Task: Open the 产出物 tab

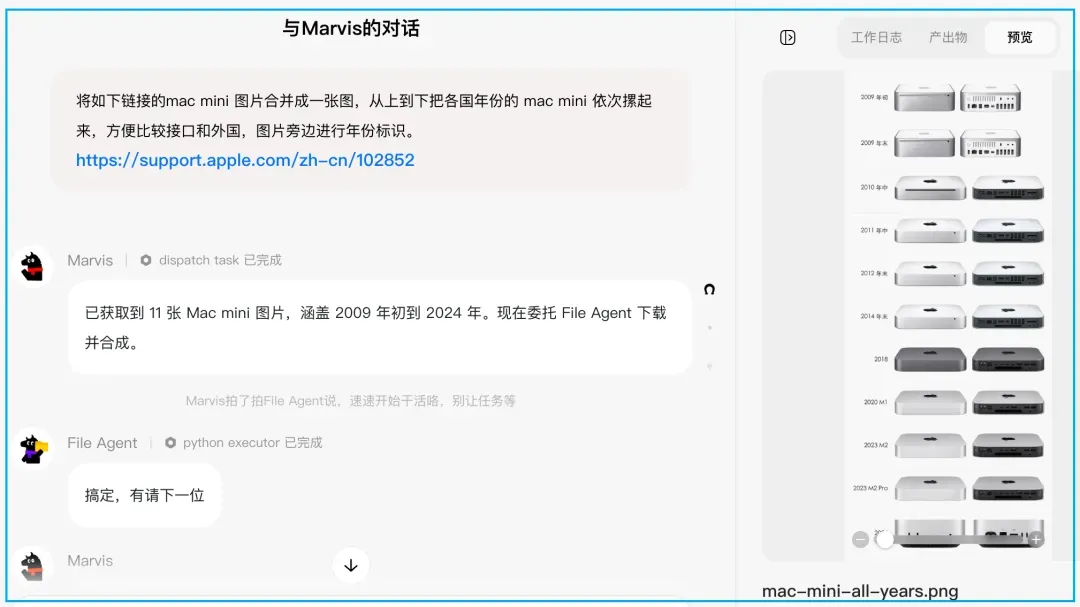Action: (x=948, y=37)
